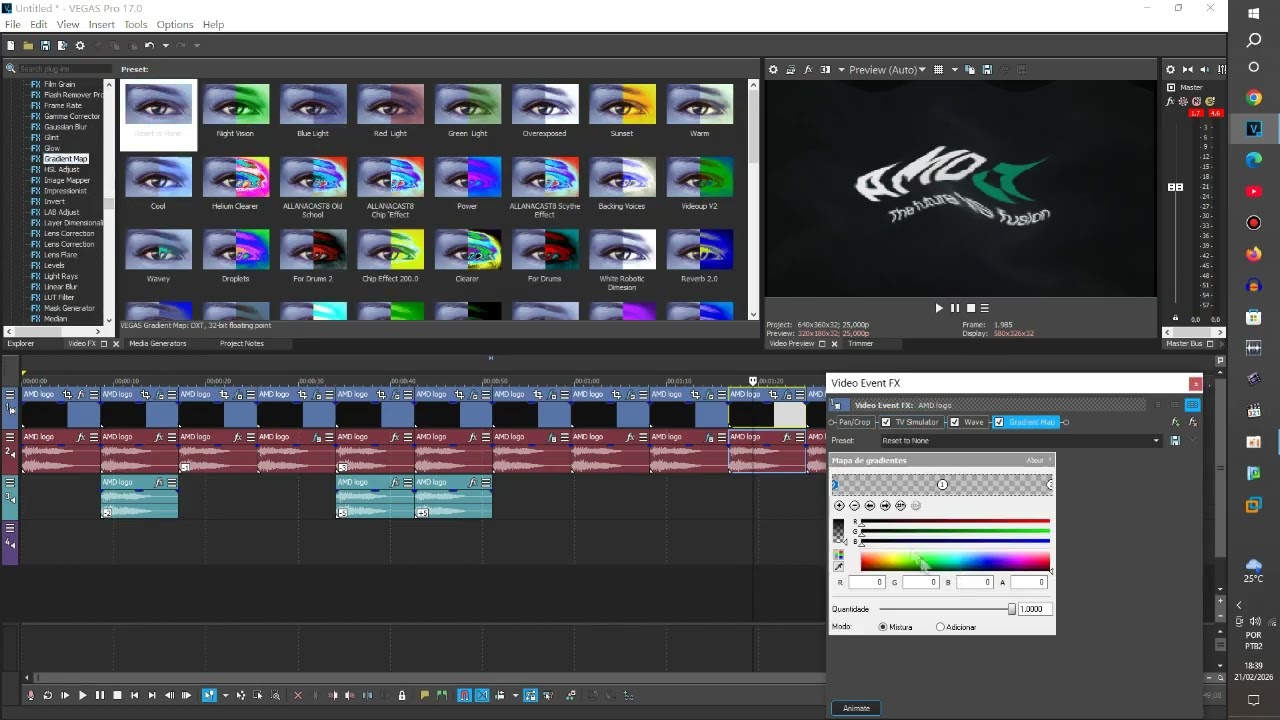Open Pan/Crop in the FX chain

pyautogui.click(x=854, y=422)
